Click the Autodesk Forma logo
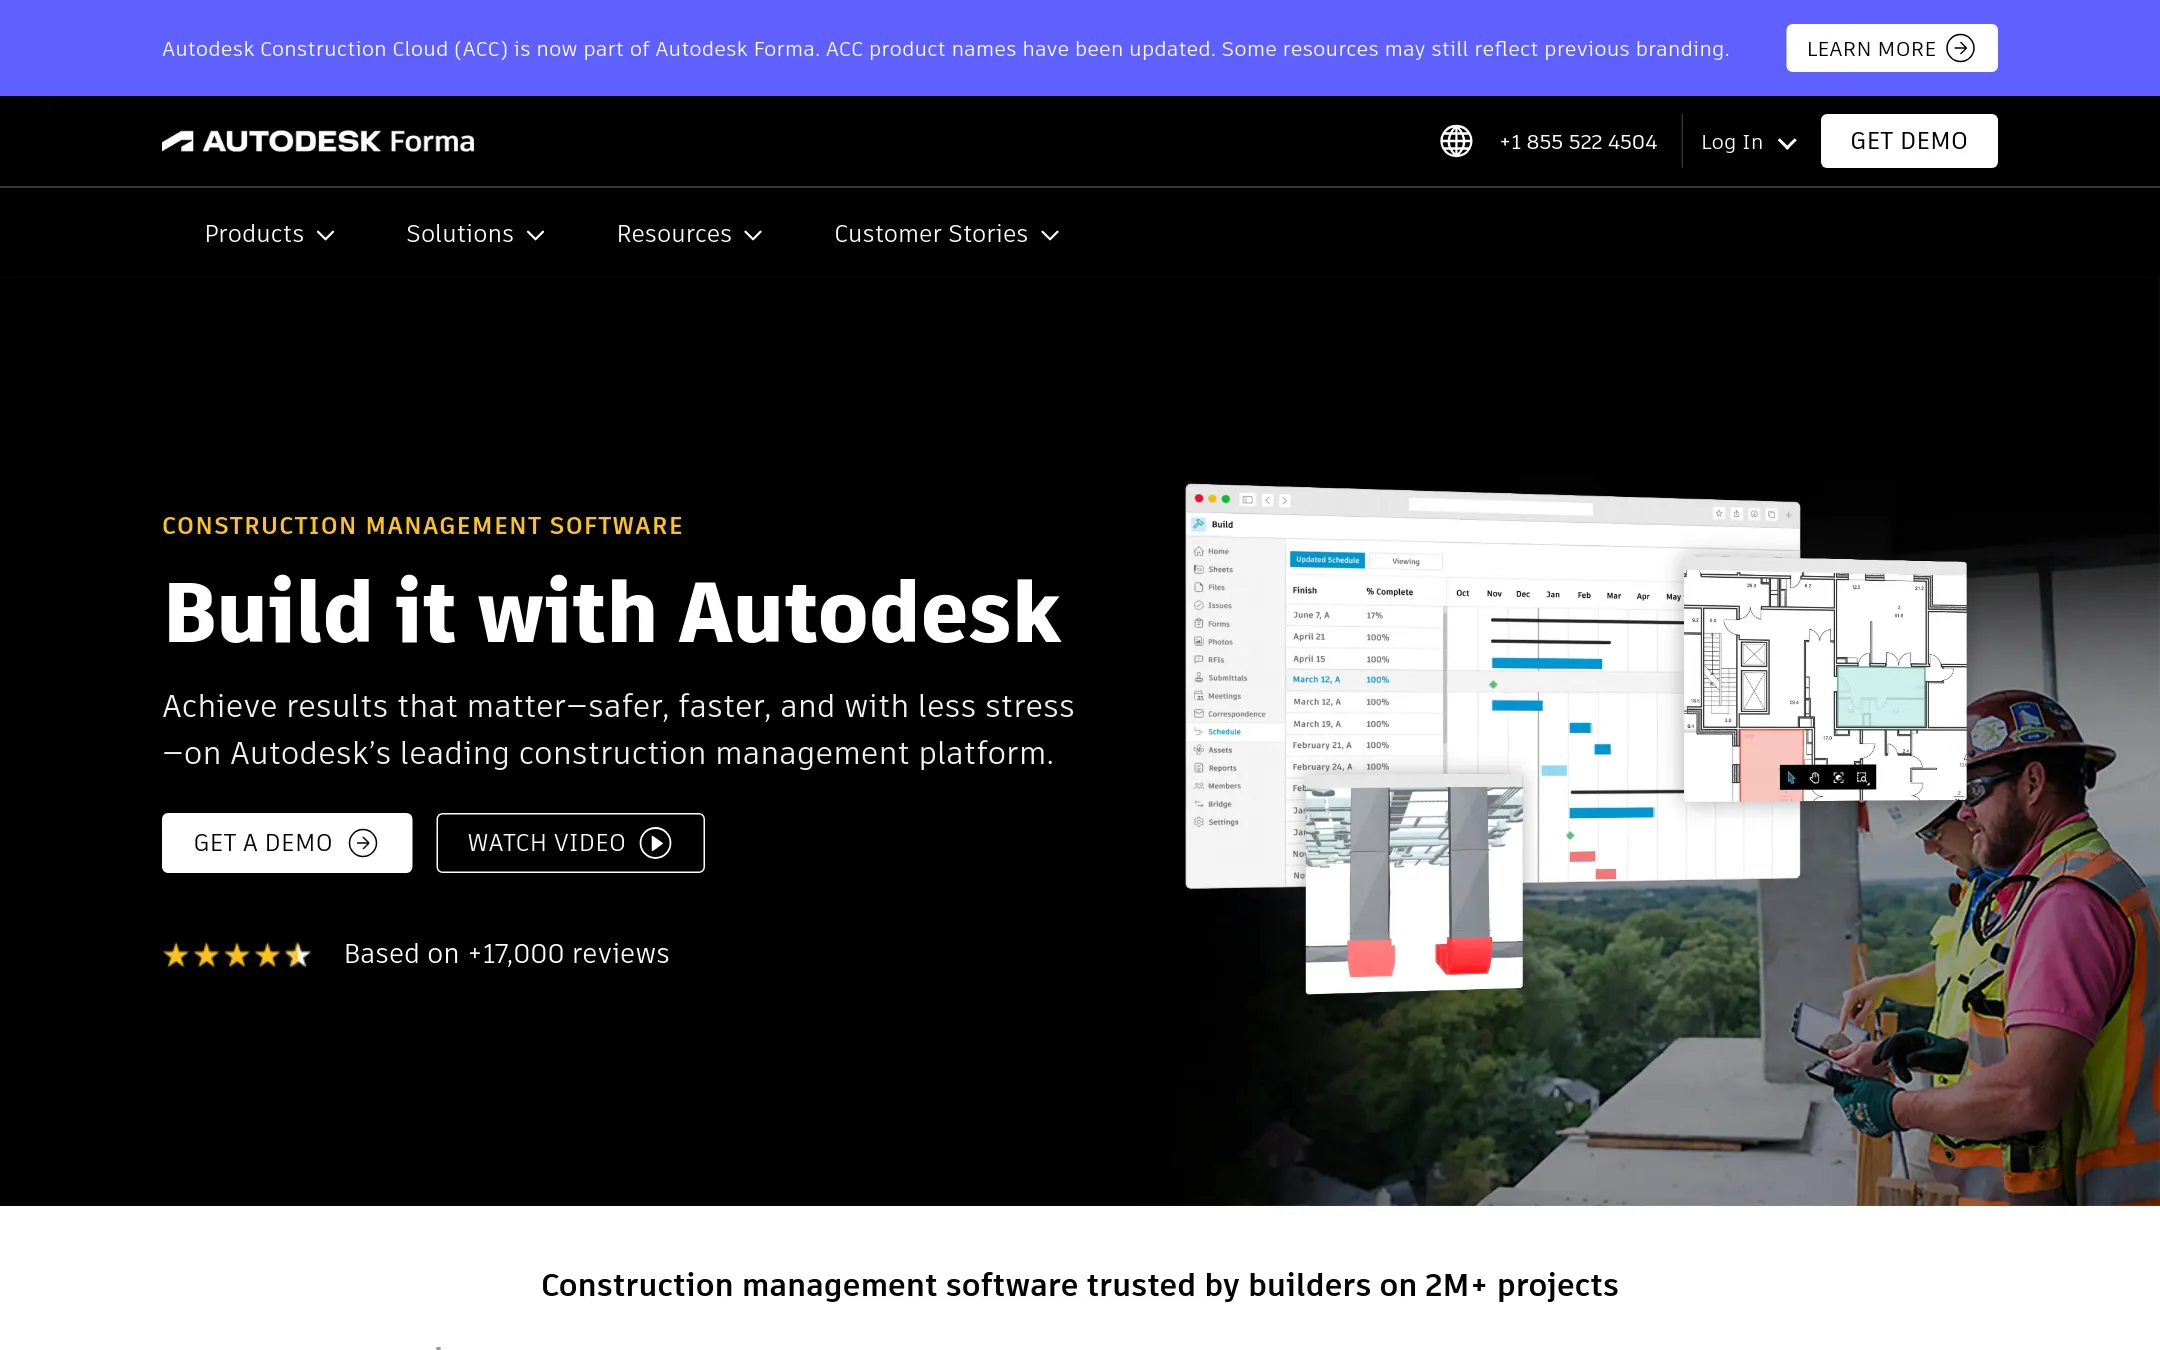 coord(318,141)
